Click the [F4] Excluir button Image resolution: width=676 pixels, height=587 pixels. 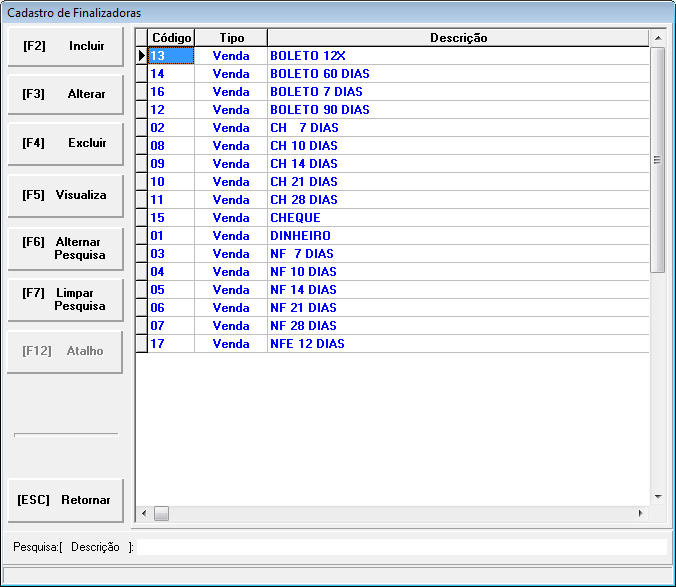point(65,143)
